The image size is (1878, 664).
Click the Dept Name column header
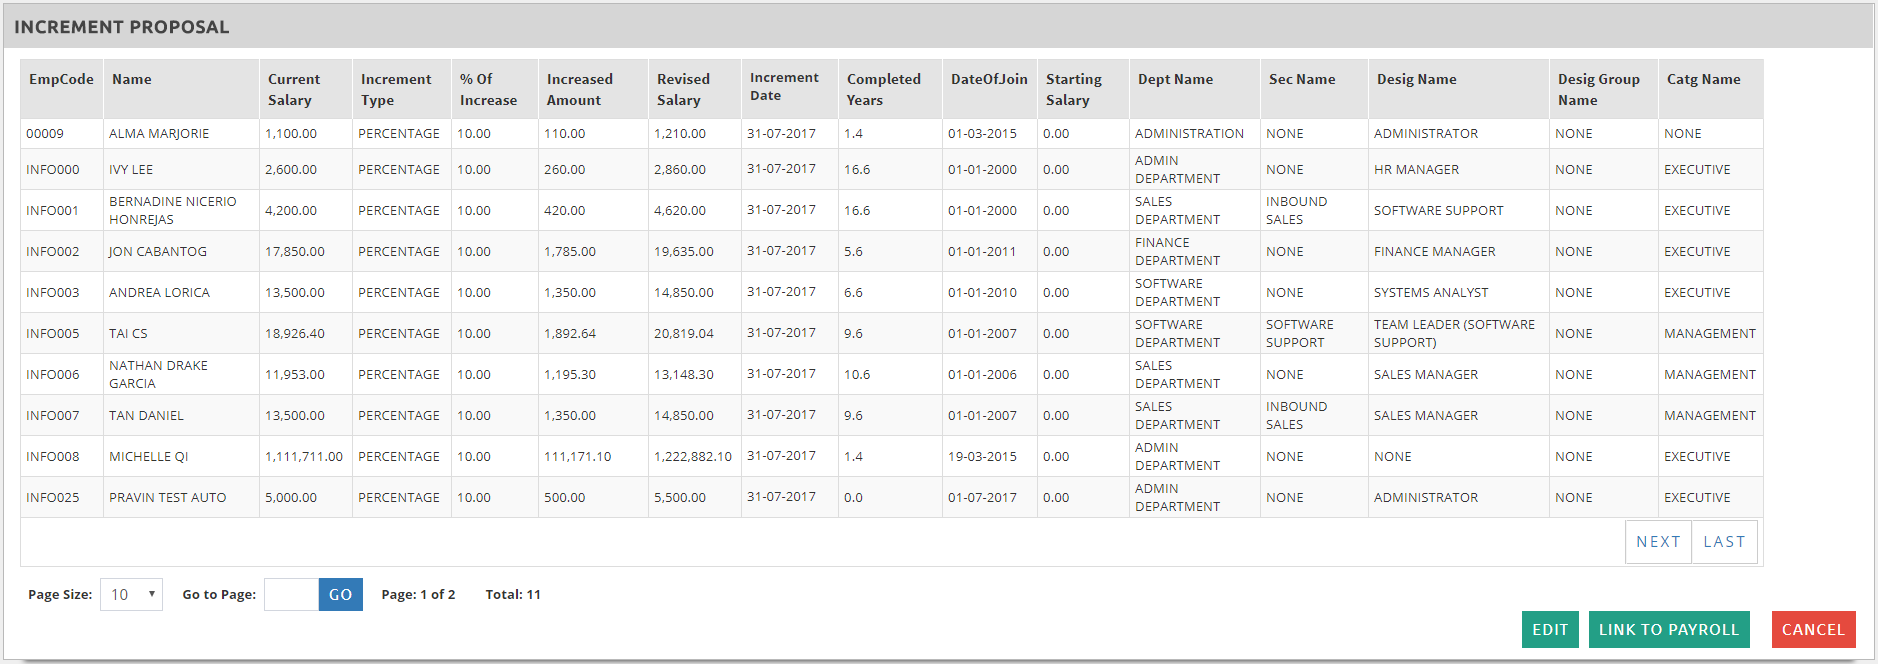click(1175, 80)
